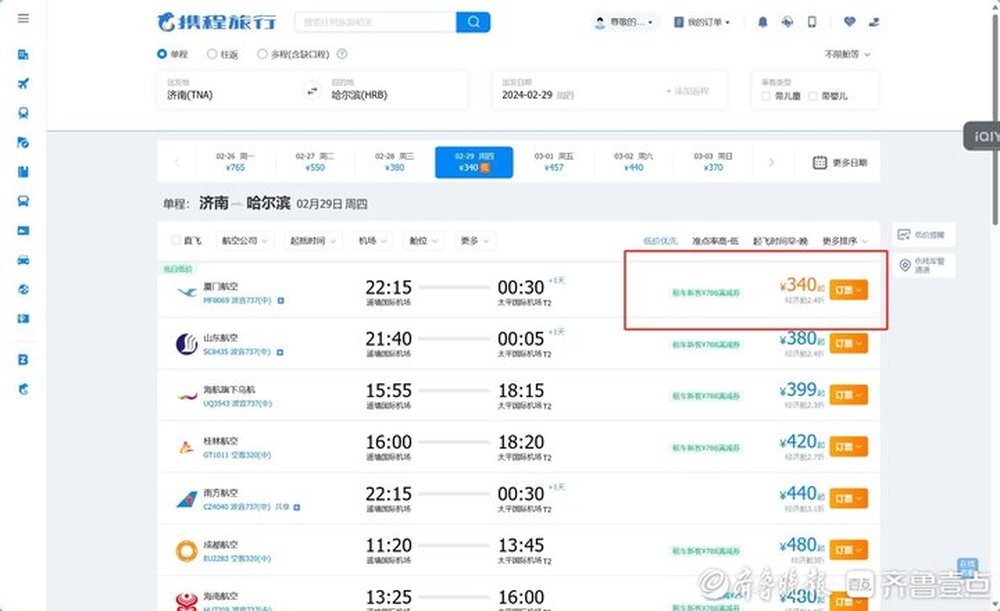
Task: Click the car rental sidebar icon
Action: (23, 260)
